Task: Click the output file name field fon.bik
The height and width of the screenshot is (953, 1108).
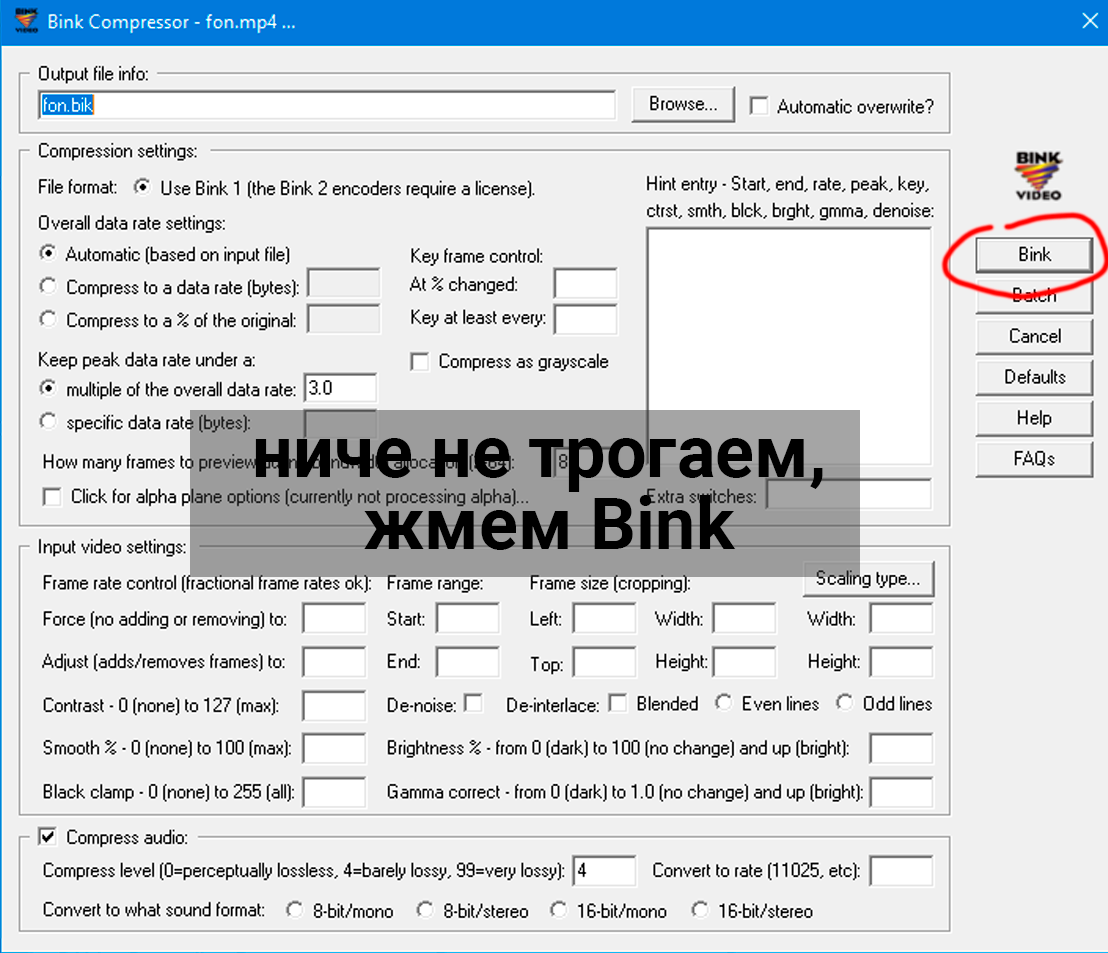Action: pos(326,105)
